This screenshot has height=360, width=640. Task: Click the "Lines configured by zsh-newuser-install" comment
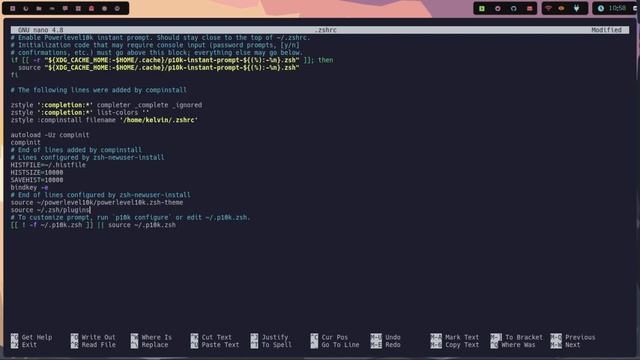coord(87,158)
